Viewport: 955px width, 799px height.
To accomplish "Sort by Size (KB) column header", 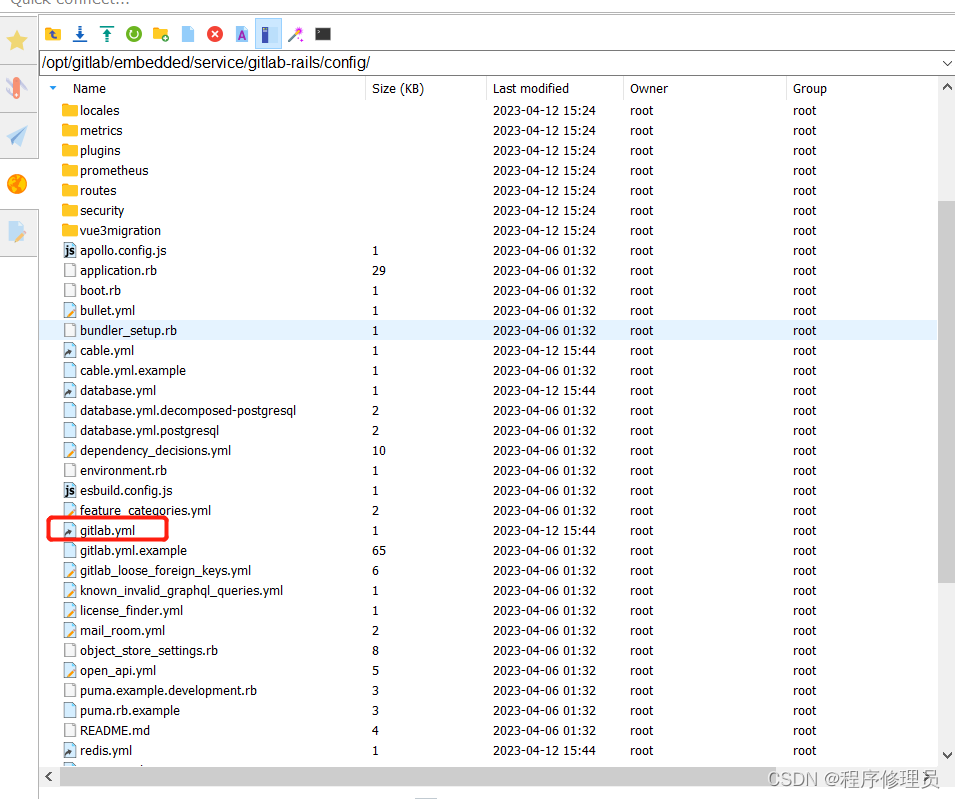I will tap(398, 89).
